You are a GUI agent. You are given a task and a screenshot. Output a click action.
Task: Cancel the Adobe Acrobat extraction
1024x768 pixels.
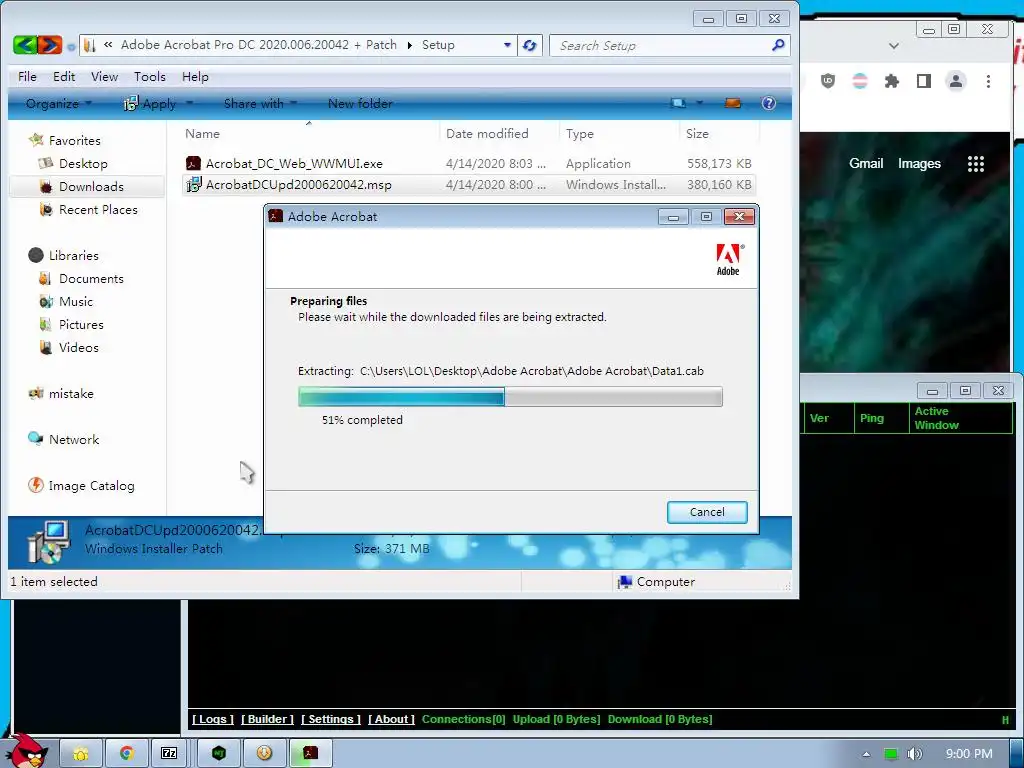[x=707, y=512]
